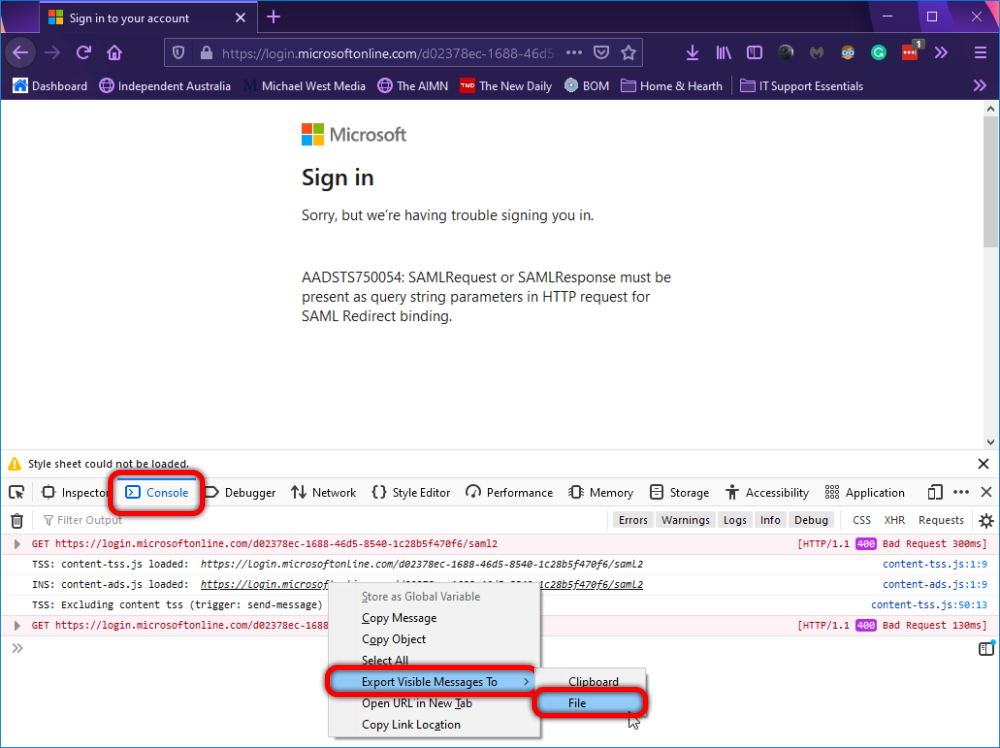Open the Firefox hamburger menu
The image size is (1000, 748).
tap(980, 53)
